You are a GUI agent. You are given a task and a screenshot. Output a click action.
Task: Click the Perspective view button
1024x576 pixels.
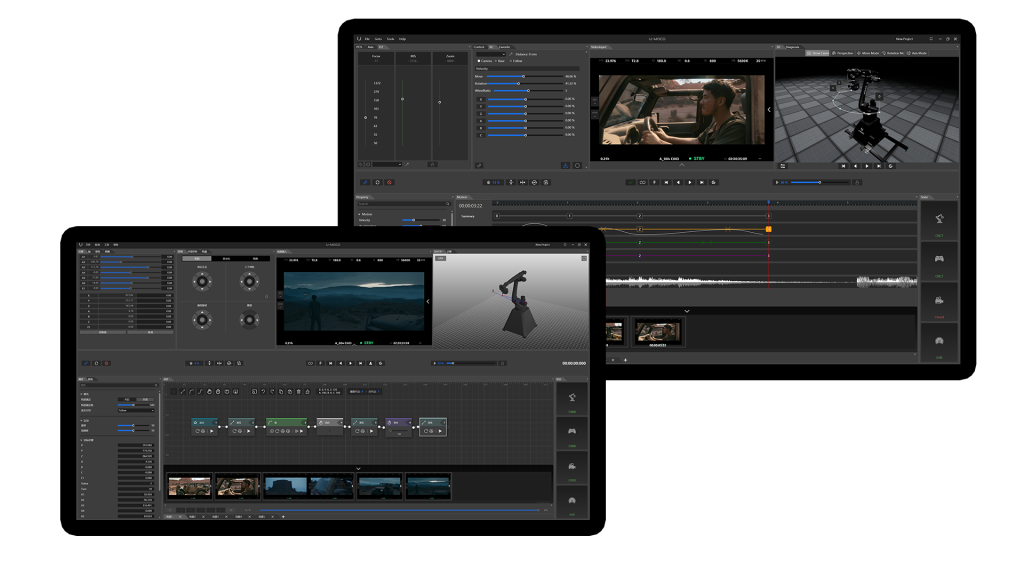843,53
